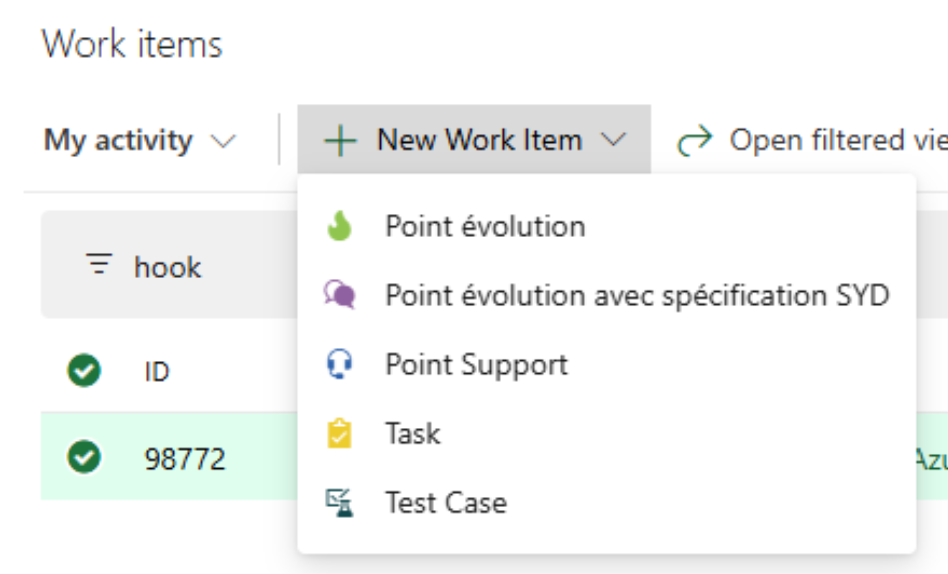The width and height of the screenshot is (948, 574).
Task: Click the green flame Point évolution icon
Action: pos(340,227)
